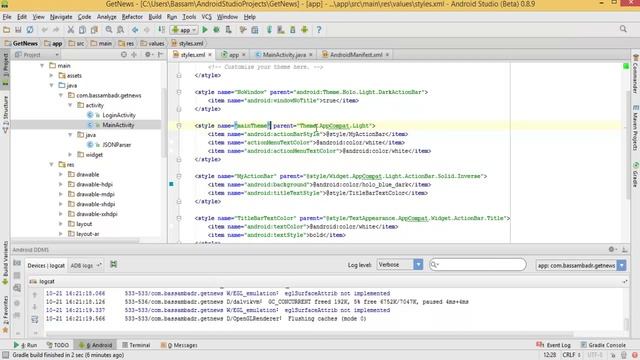Click the Redo arrow icon

56,30
